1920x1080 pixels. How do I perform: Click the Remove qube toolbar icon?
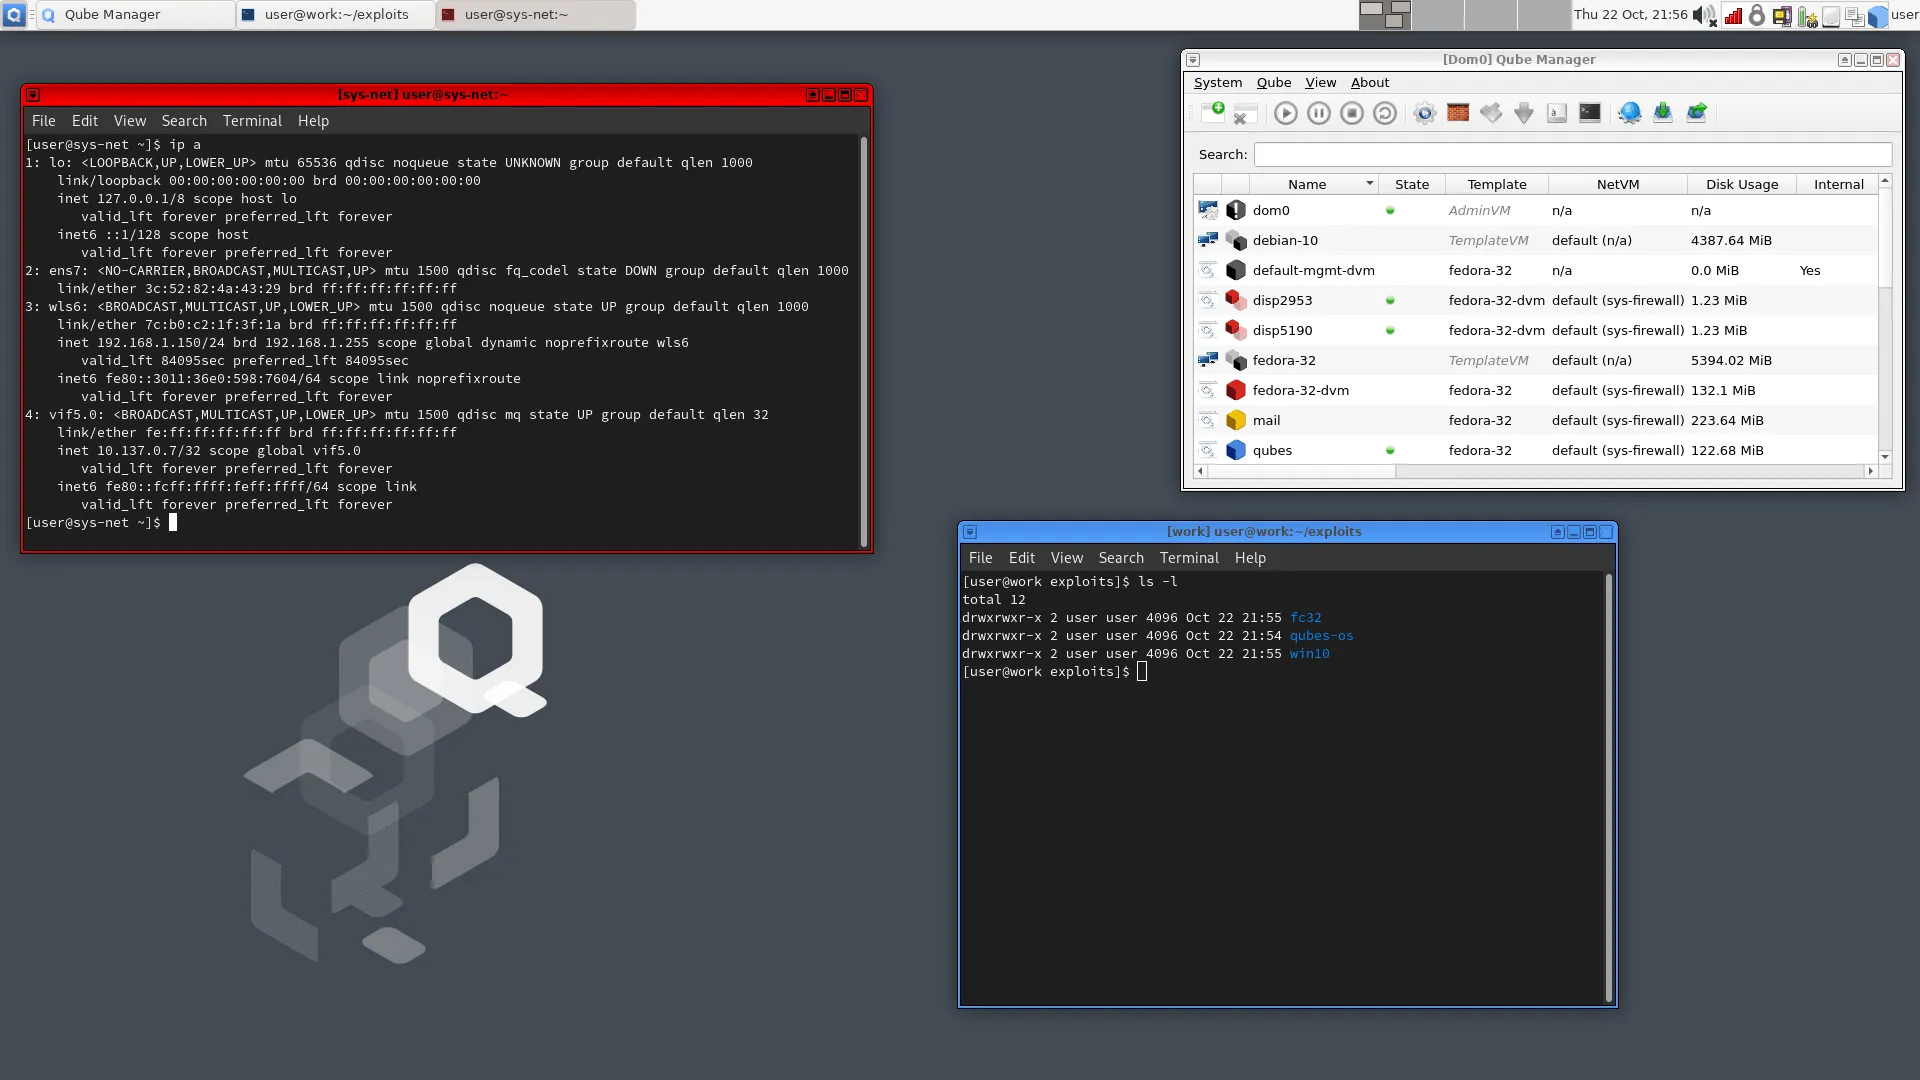1245,113
